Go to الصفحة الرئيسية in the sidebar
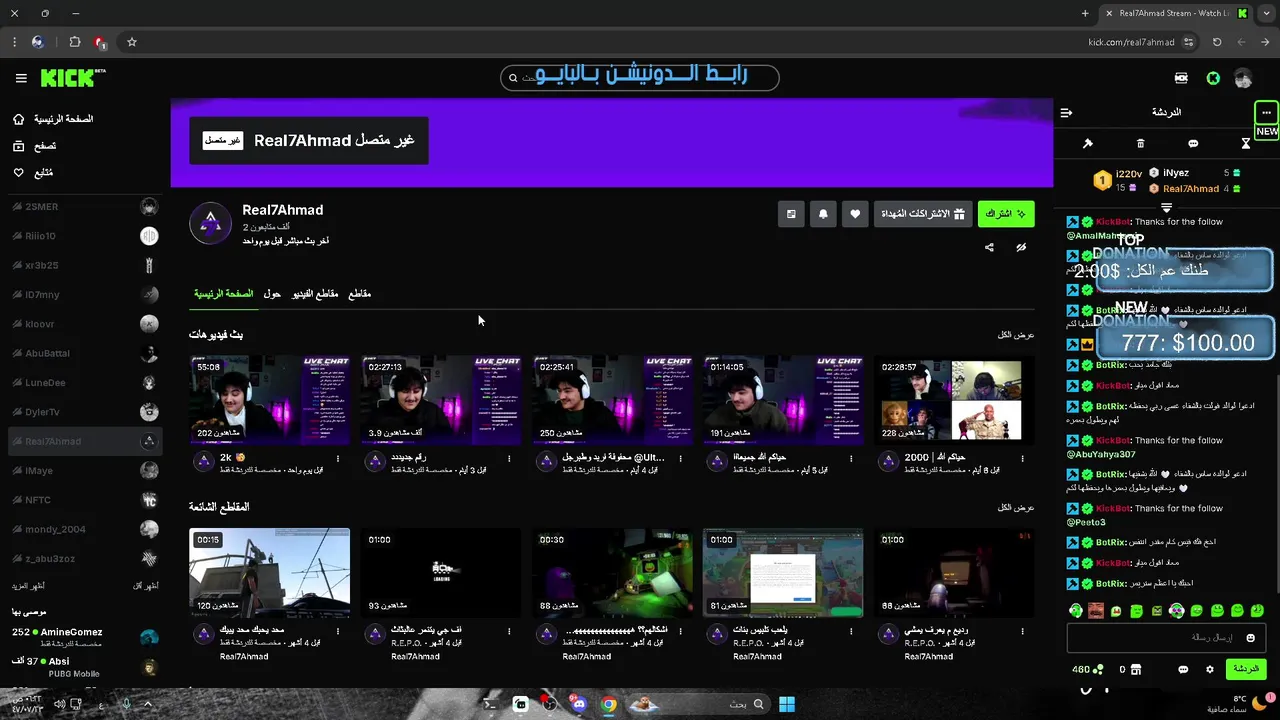 coord(54,119)
